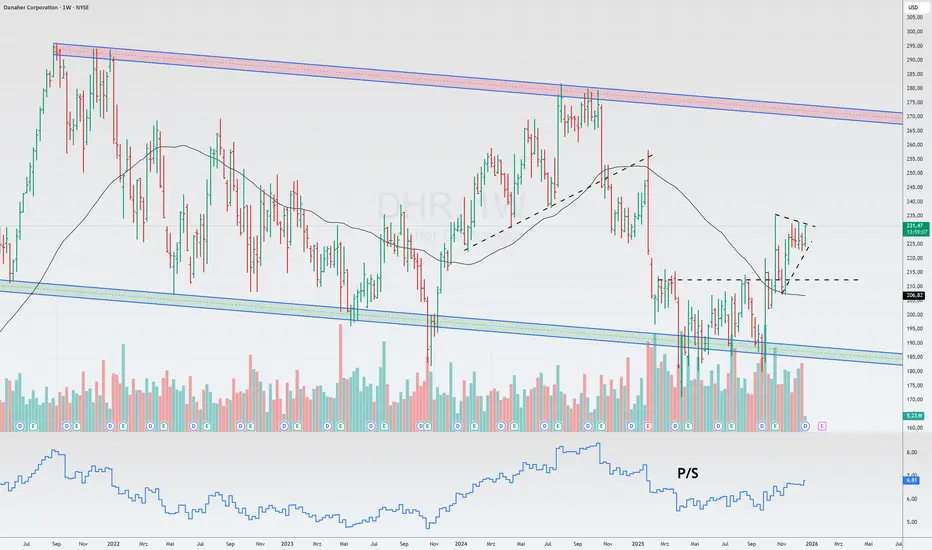
Task: Click the 8,00 label on P/S scale
Action: 911,452
